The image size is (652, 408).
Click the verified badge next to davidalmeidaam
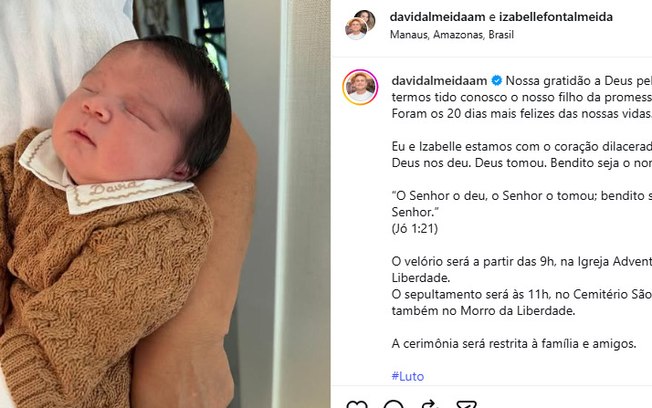(496, 81)
